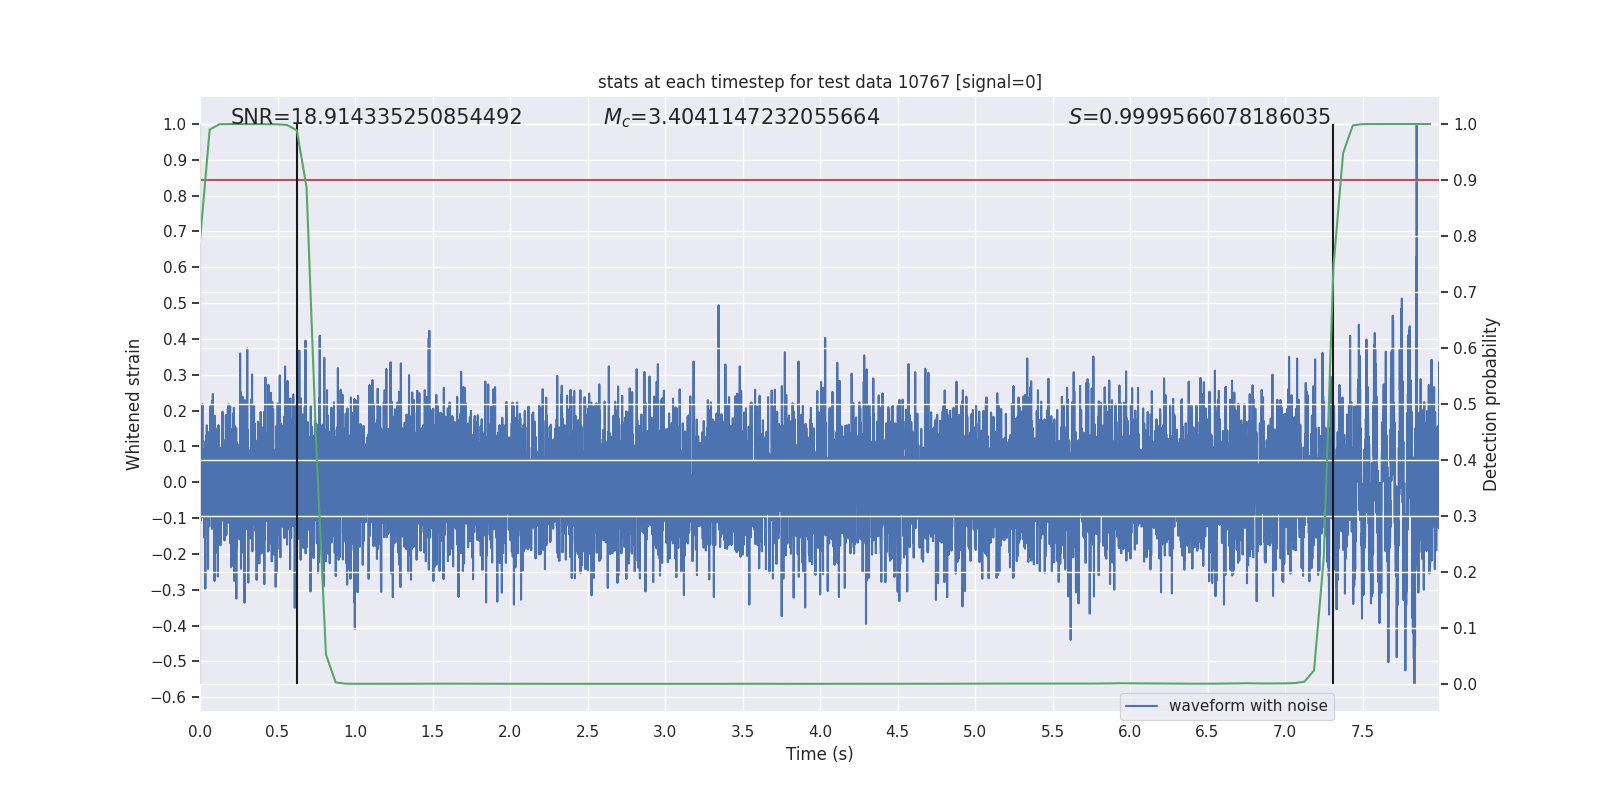Click the chirp mass Mc annotation

(x=741, y=117)
